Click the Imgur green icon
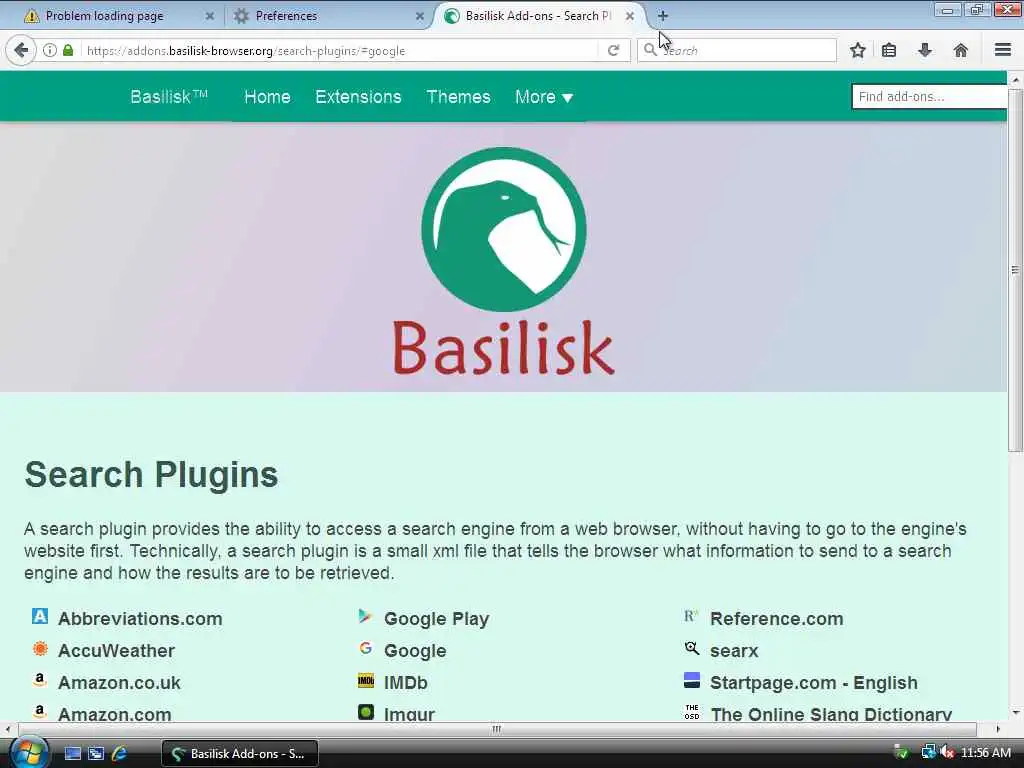The image size is (1024, 768). pos(366,712)
